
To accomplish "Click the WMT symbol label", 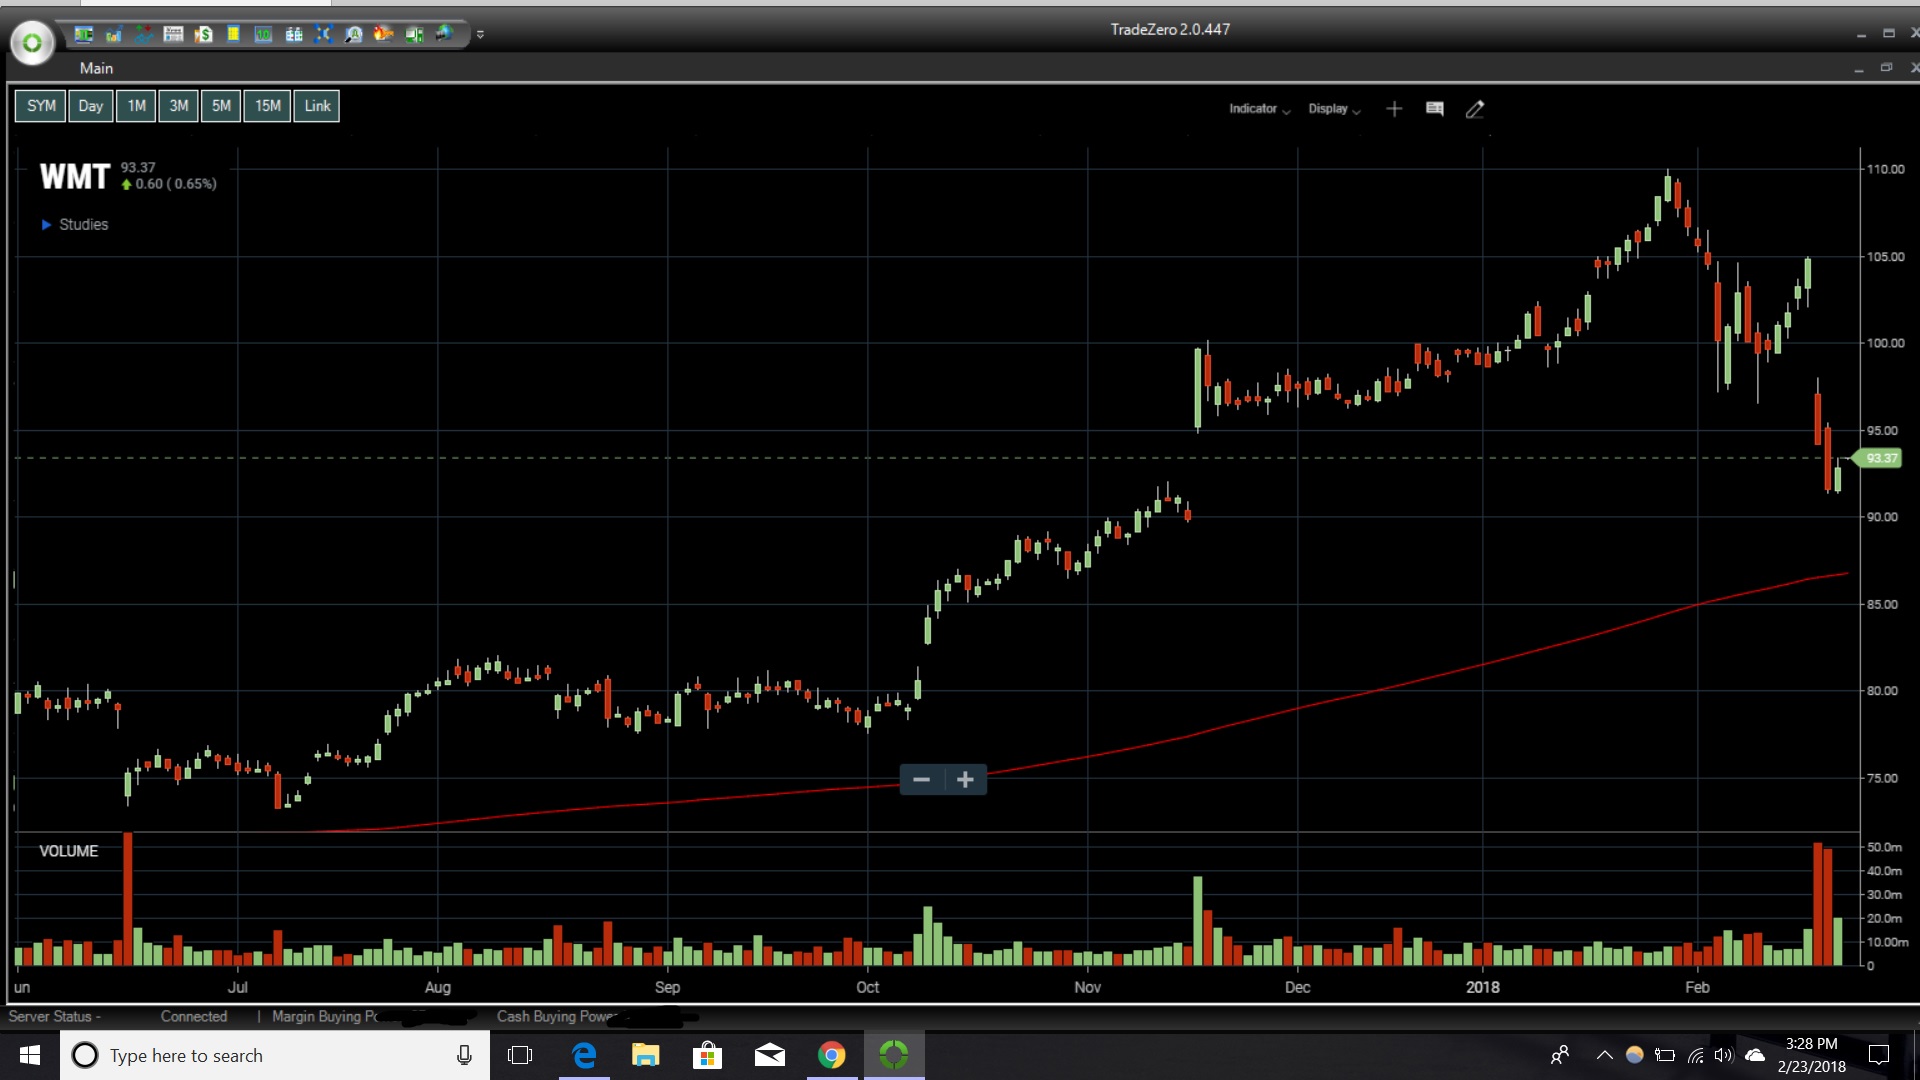I will coord(74,177).
